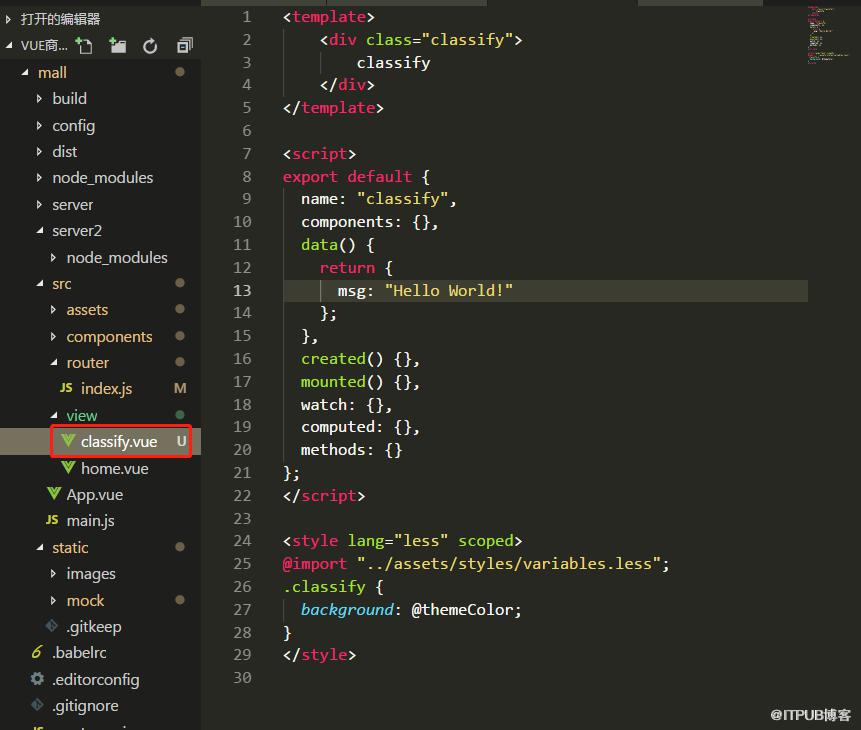Click the code minimap preview
Screen dimensions: 861x730
coord(828,36)
